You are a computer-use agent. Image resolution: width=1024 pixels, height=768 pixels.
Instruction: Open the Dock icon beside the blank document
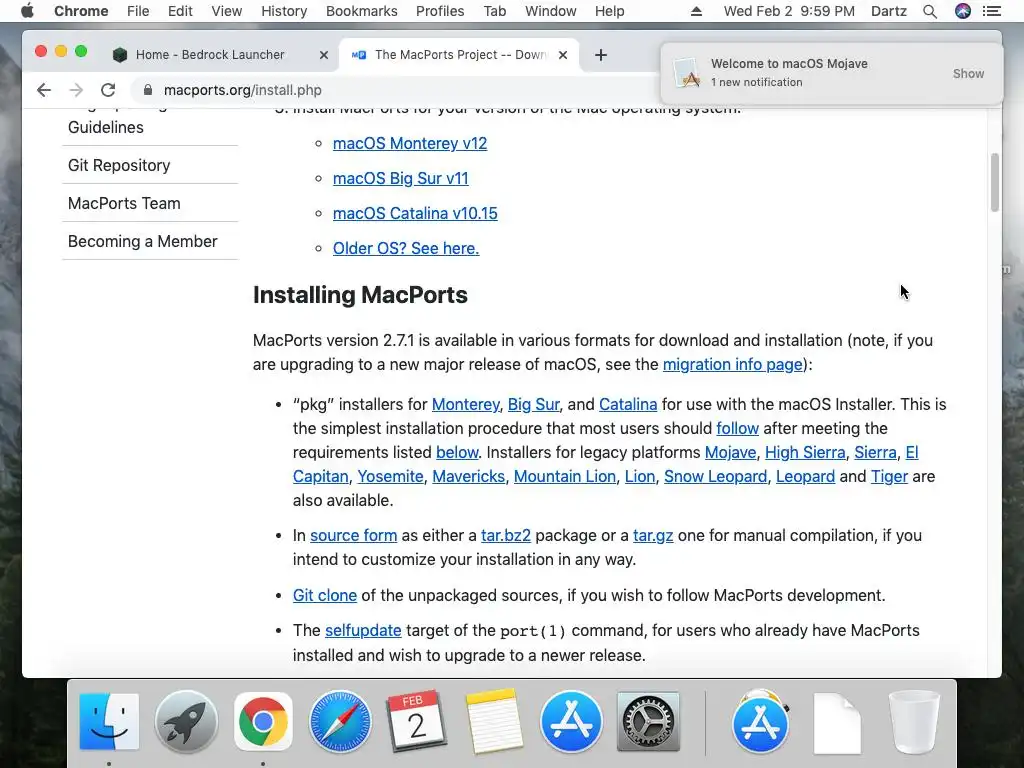tap(760, 722)
